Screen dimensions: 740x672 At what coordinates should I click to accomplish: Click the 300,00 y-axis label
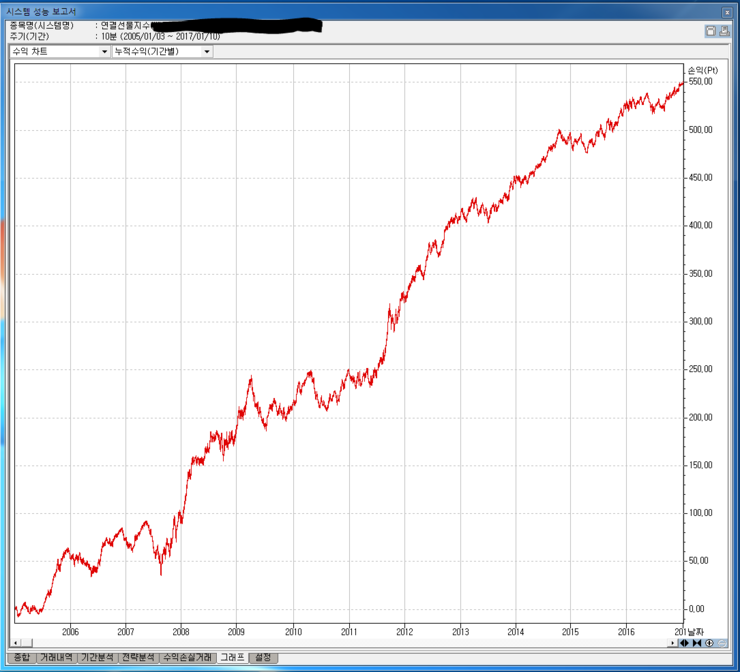click(x=700, y=321)
